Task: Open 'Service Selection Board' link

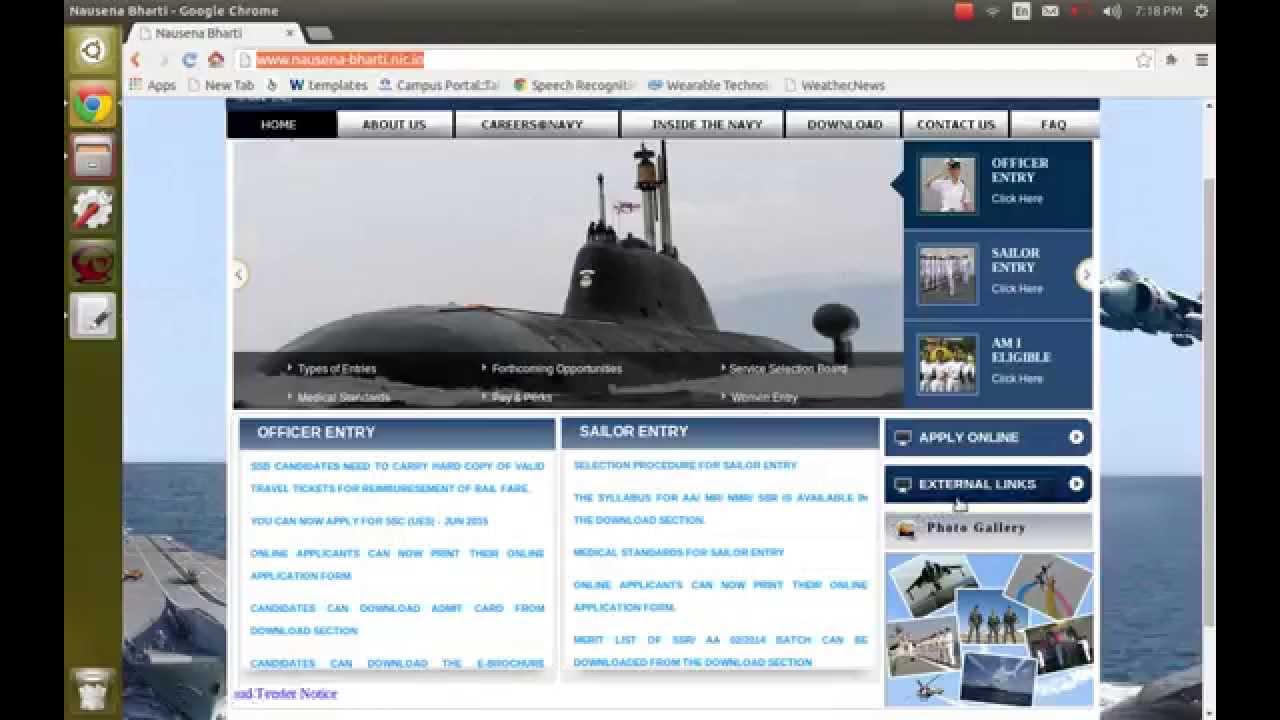Action: coord(788,369)
